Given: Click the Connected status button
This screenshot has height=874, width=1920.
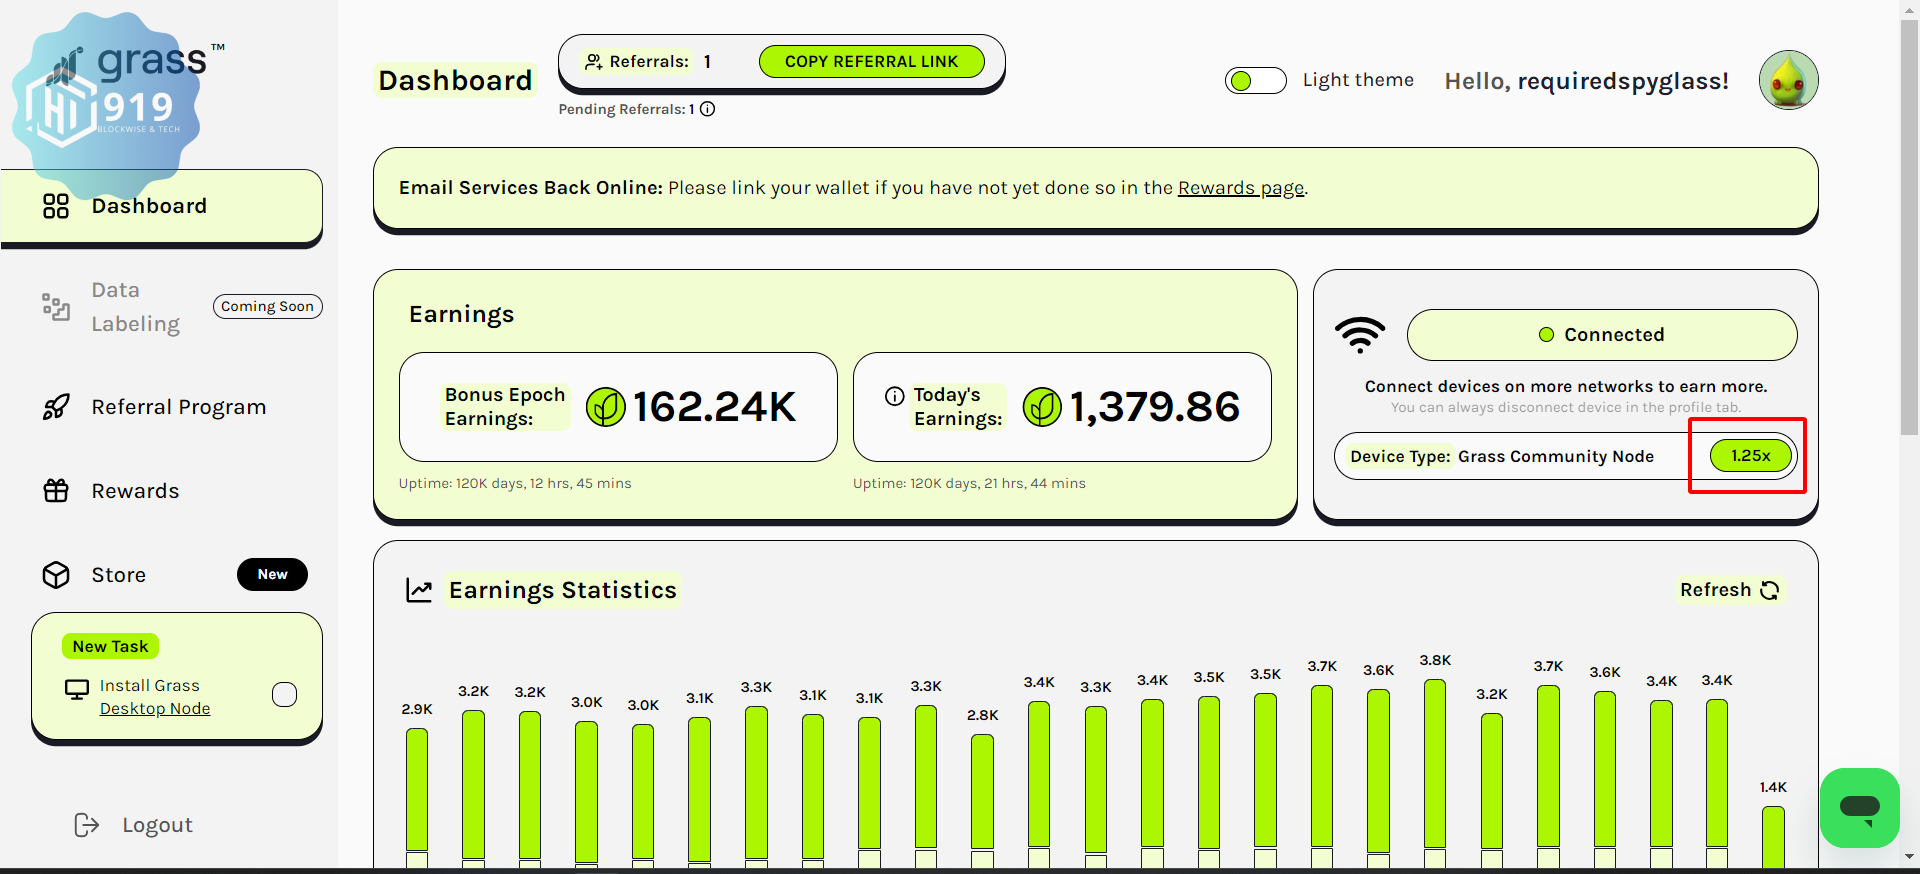Looking at the screenshot, I should [1602, 335].
